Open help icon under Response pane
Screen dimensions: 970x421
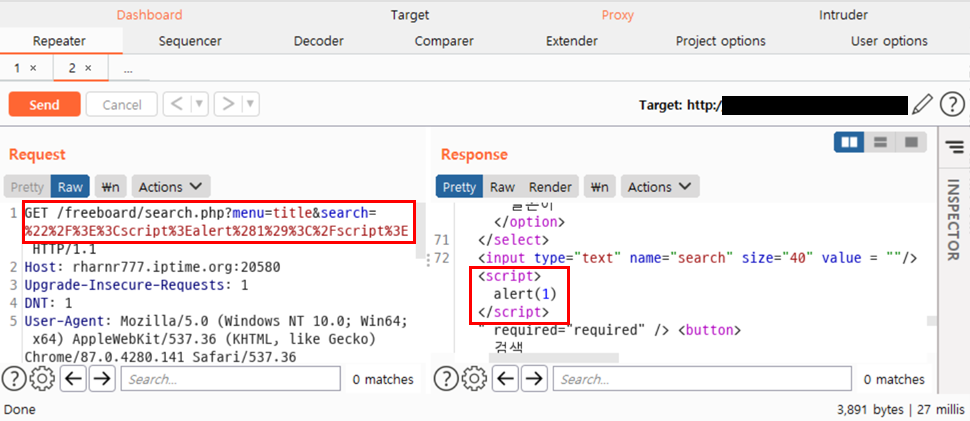[445, 378]
